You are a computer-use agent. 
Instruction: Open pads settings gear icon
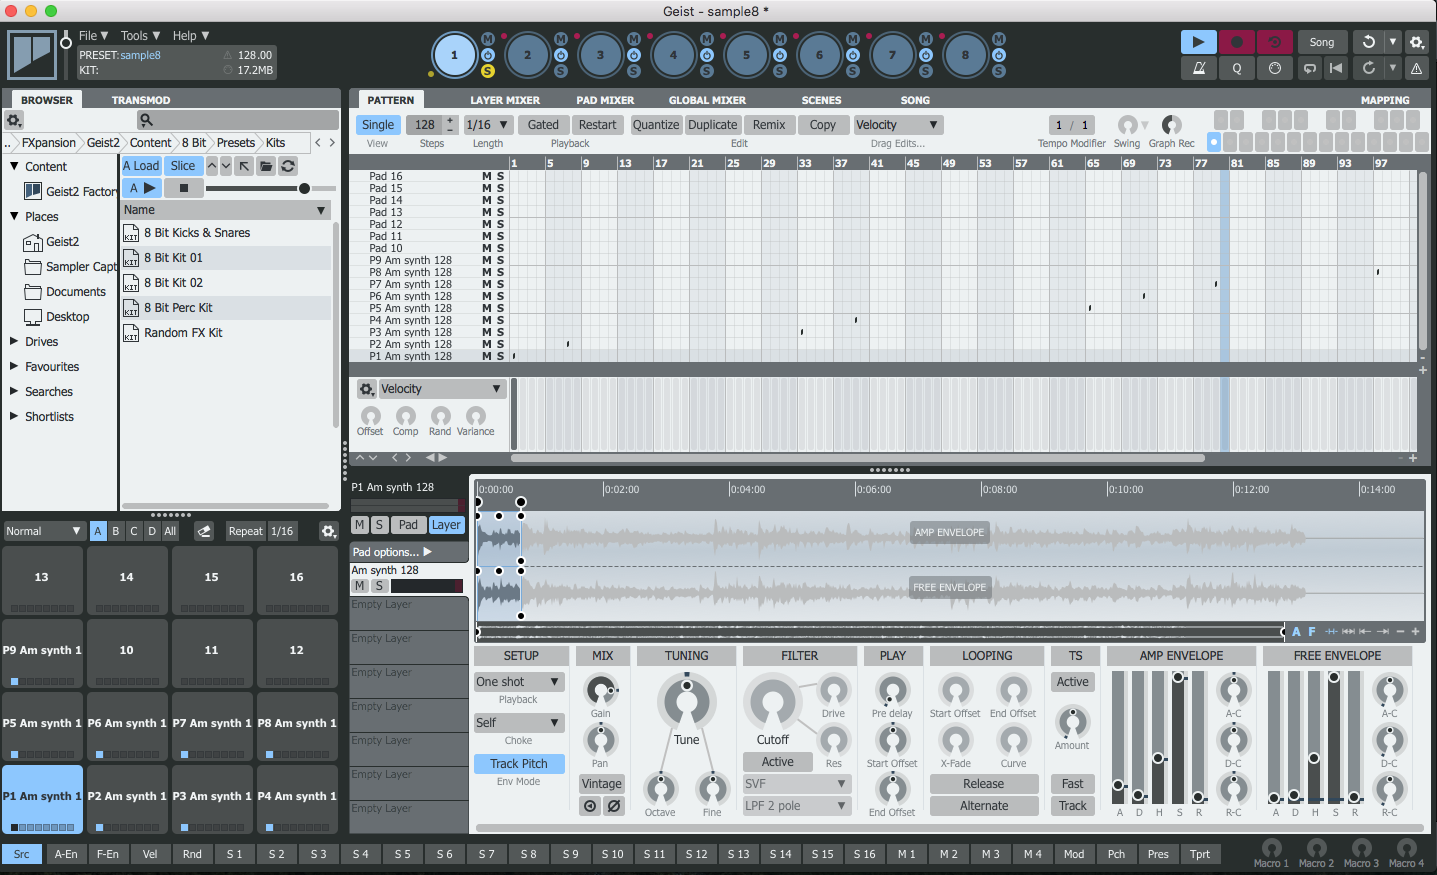click(x=328, y=531)
